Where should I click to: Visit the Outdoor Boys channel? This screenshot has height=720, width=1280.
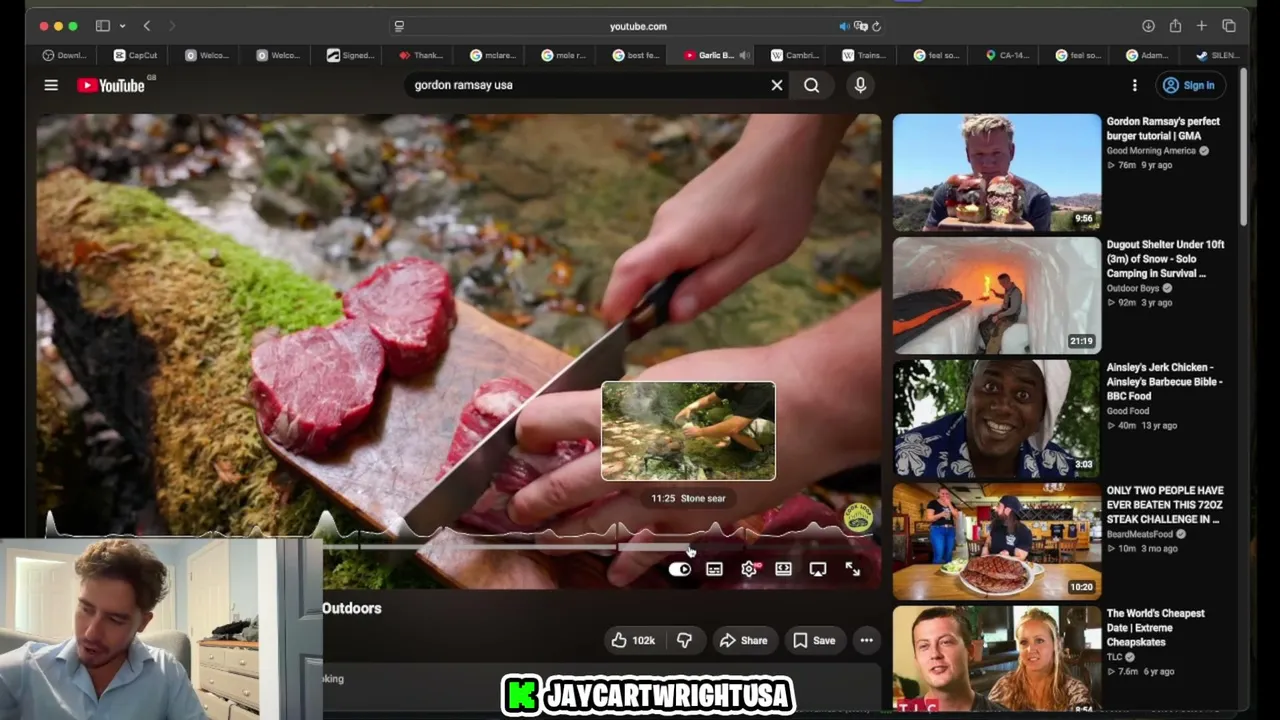(1133, 288)
